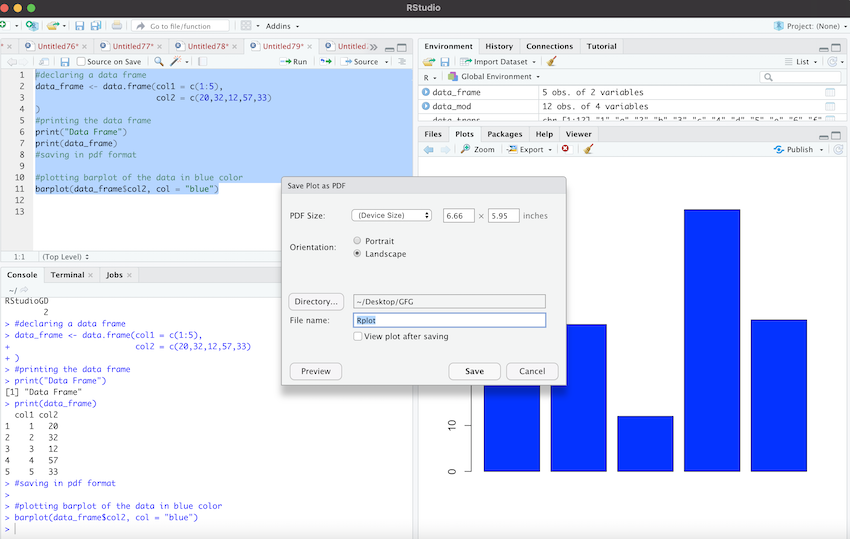Select the Landscape orientation option
The image size is (850, 539).
click(358, 254)
